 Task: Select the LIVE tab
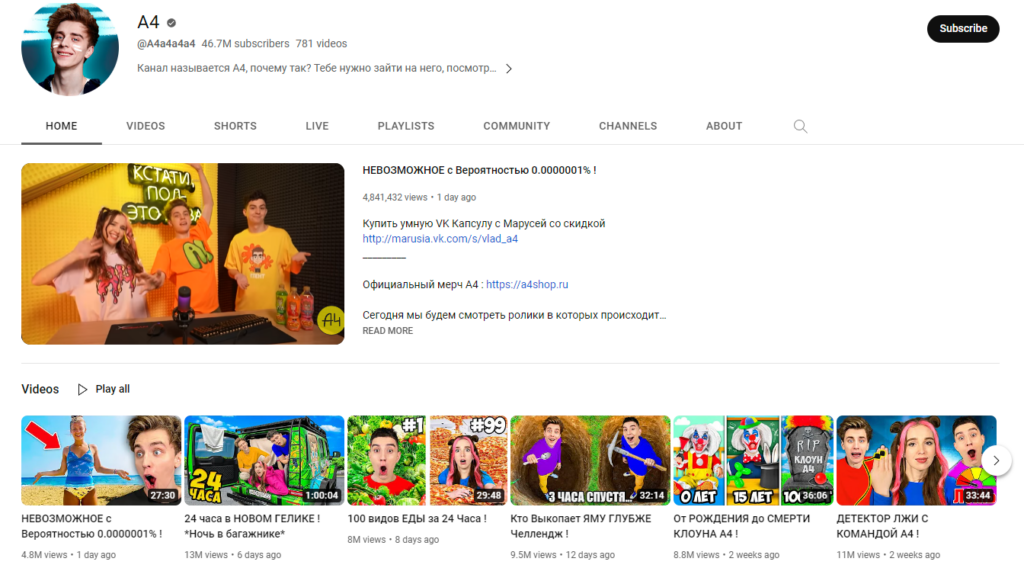tap(317, 126)
